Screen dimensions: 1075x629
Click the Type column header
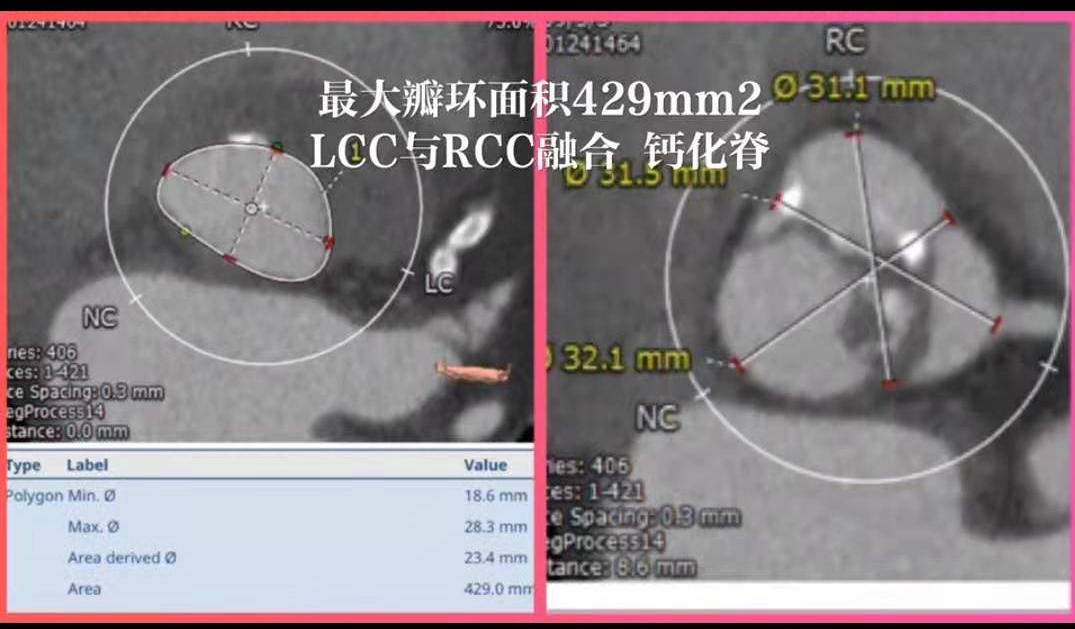pos(23,465)
